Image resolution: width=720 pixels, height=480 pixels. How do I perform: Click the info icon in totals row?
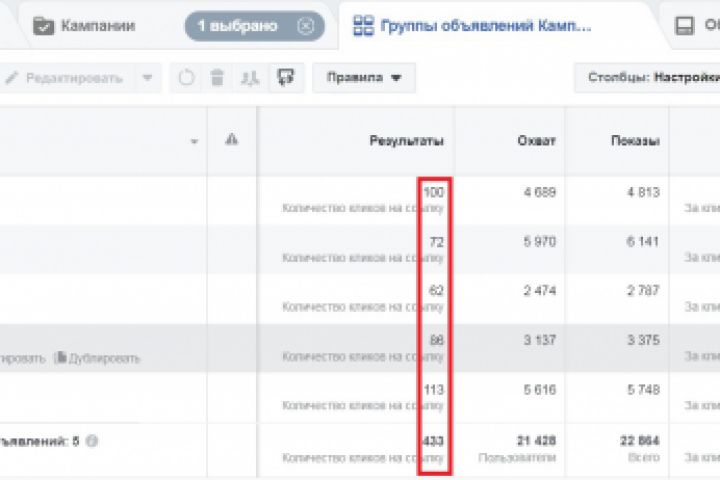pos(92,440)
